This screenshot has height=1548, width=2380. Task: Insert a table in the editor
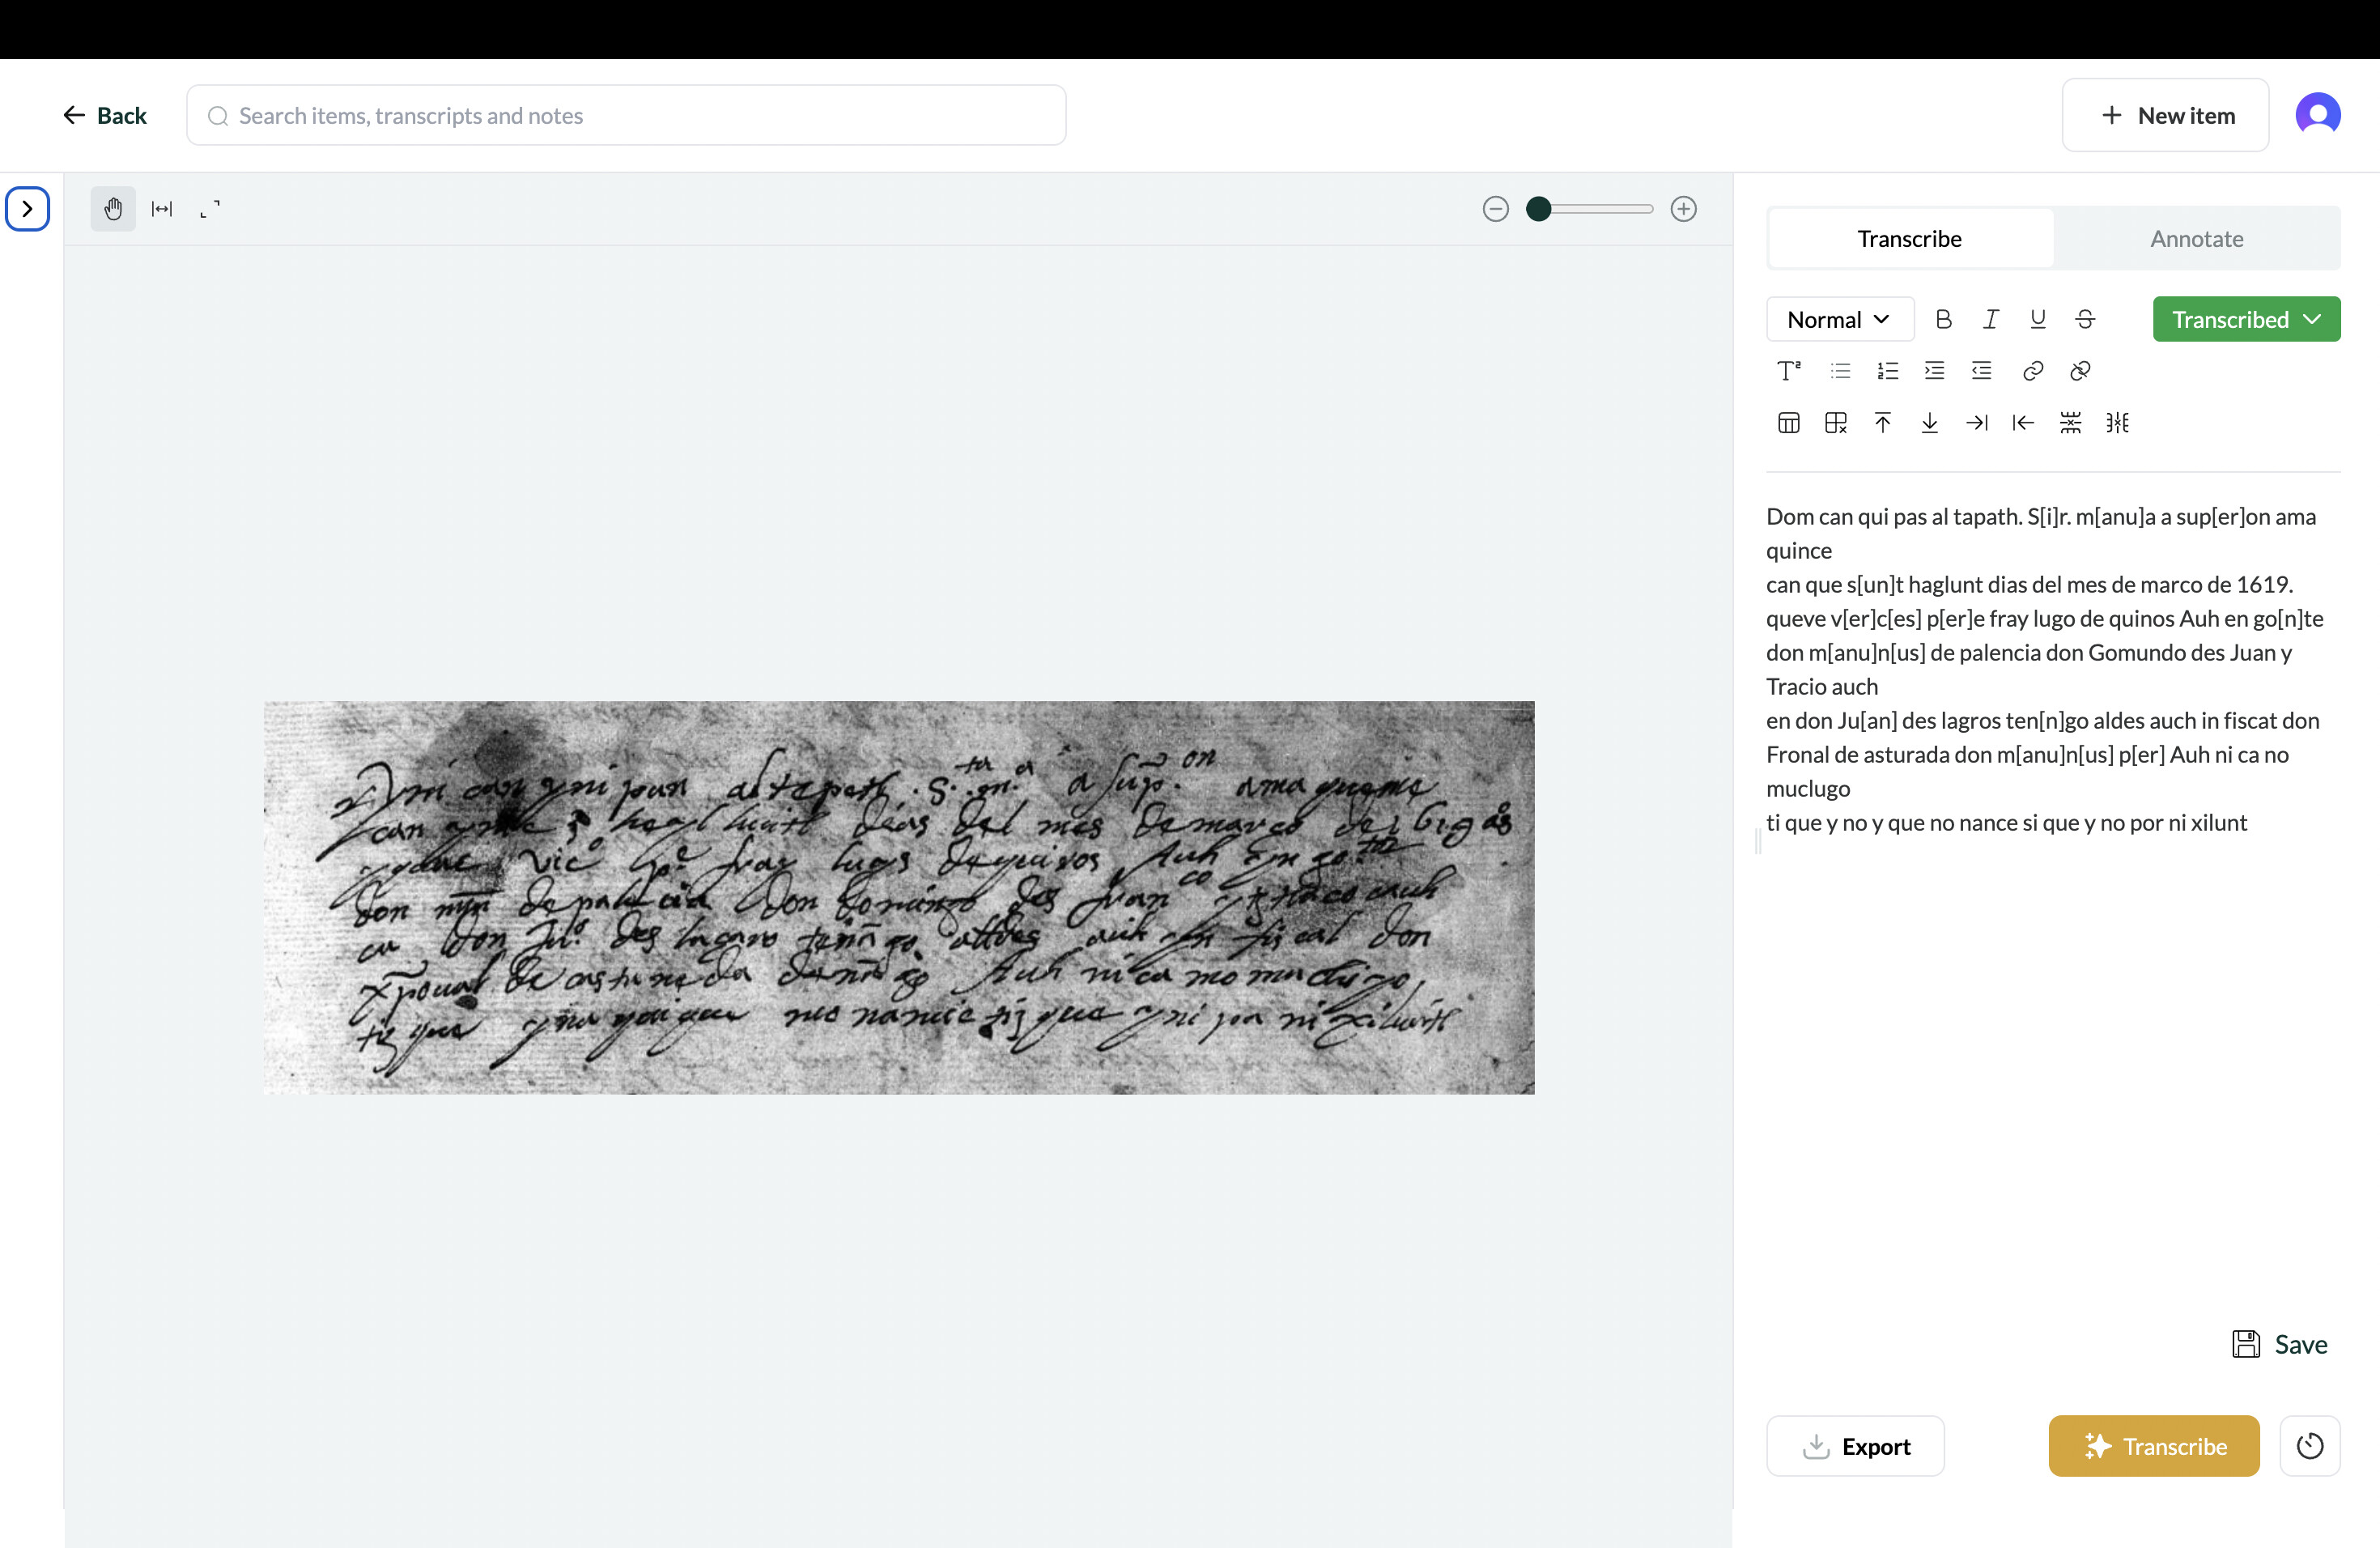[1788, 423]
